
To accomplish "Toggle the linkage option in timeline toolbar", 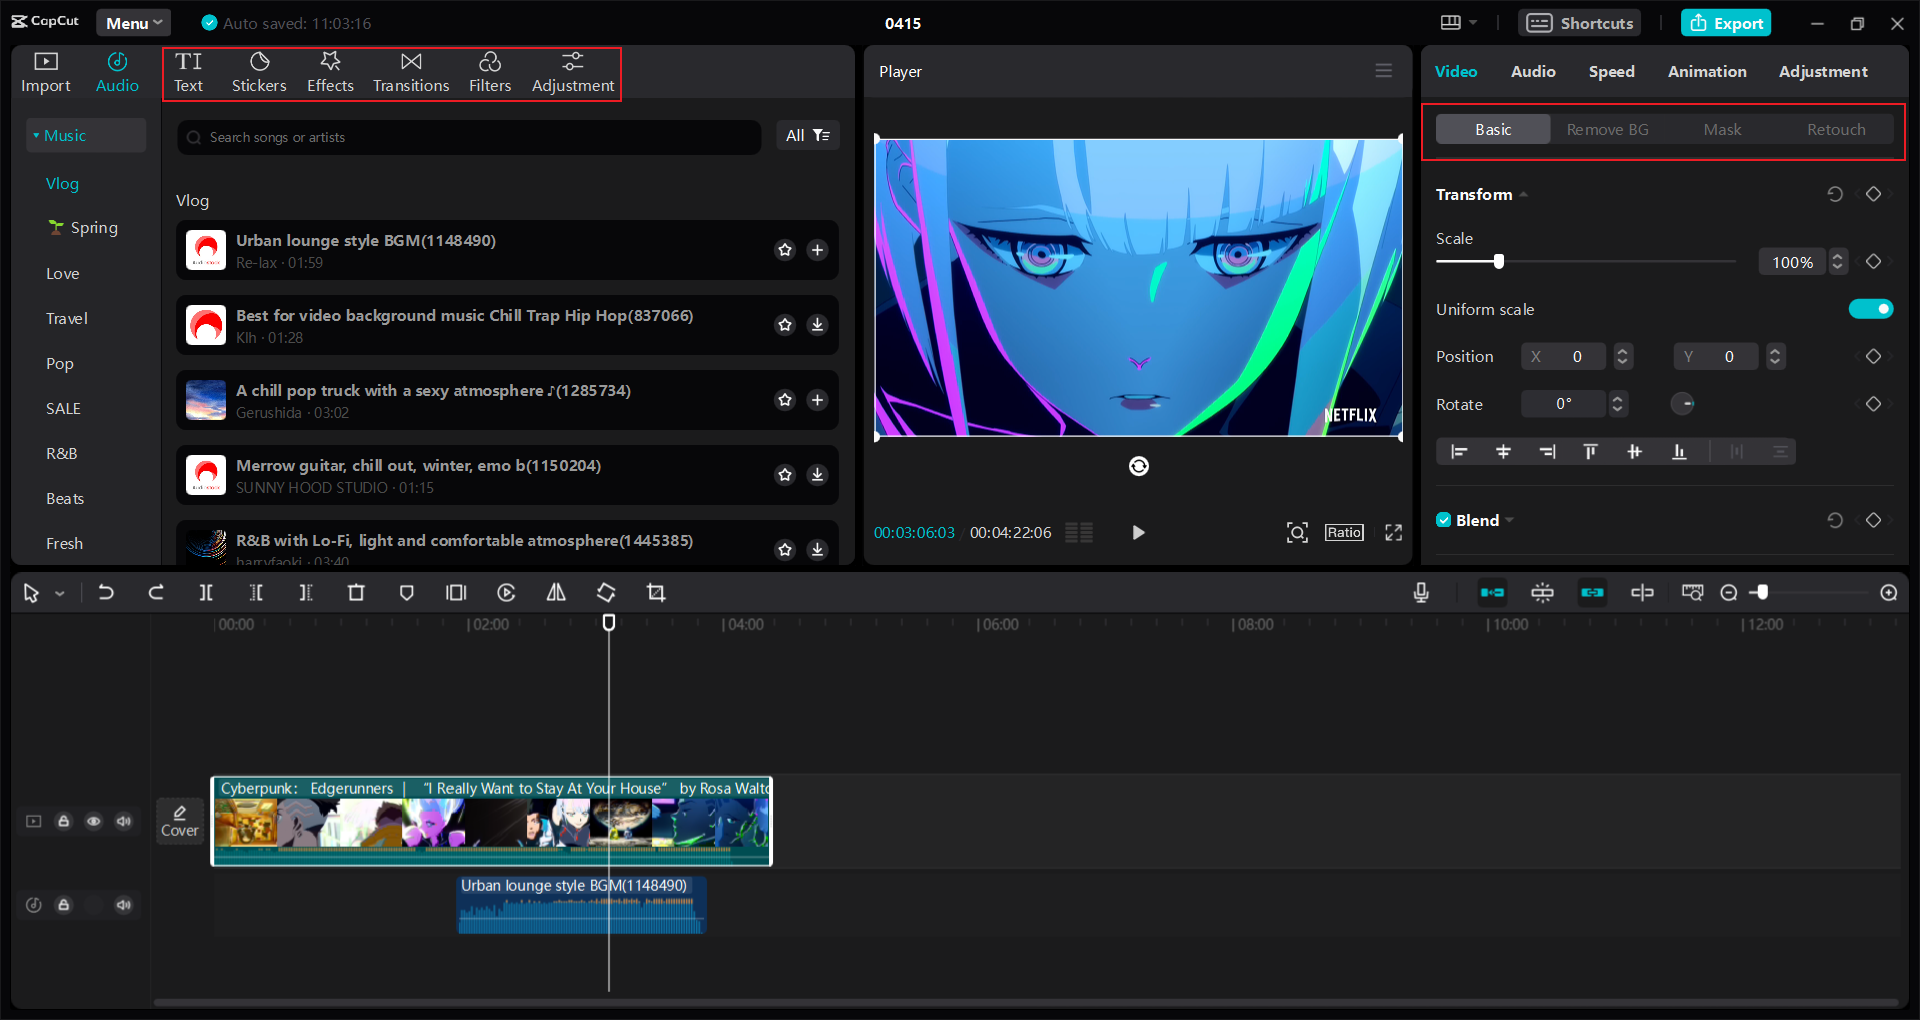I will tap(1592, 593).
